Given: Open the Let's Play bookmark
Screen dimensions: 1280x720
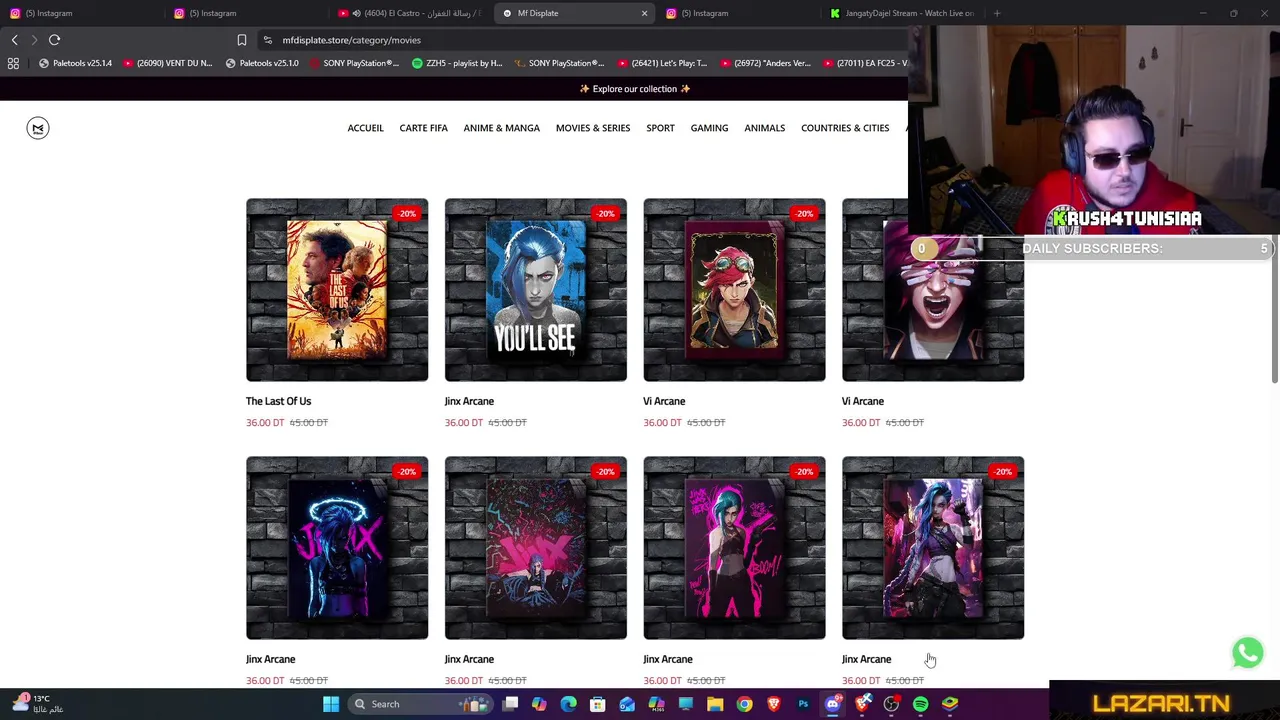Looking at the screenshot, I should [x=662, y=63].
